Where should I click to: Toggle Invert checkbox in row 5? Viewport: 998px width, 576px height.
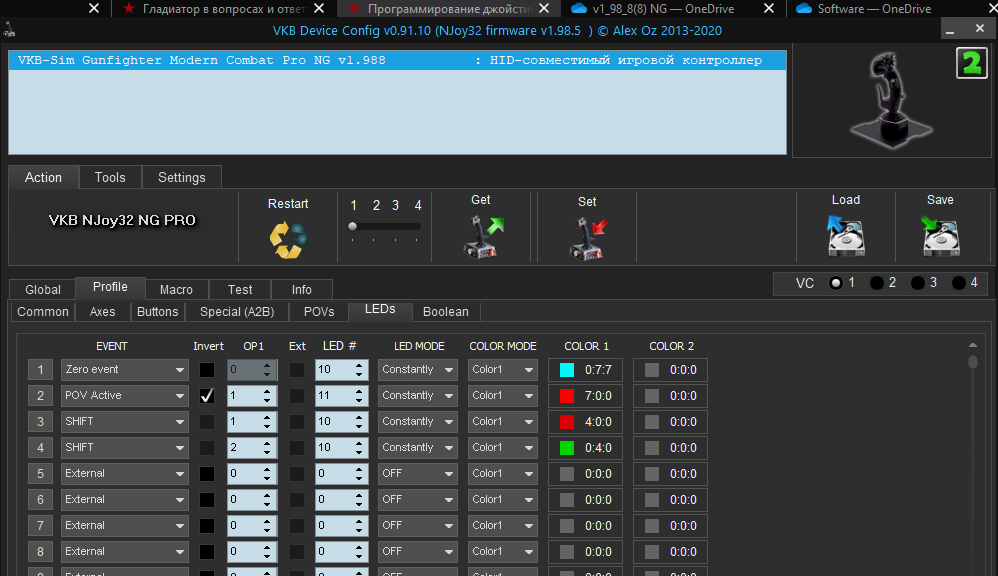tap(207, 474)
